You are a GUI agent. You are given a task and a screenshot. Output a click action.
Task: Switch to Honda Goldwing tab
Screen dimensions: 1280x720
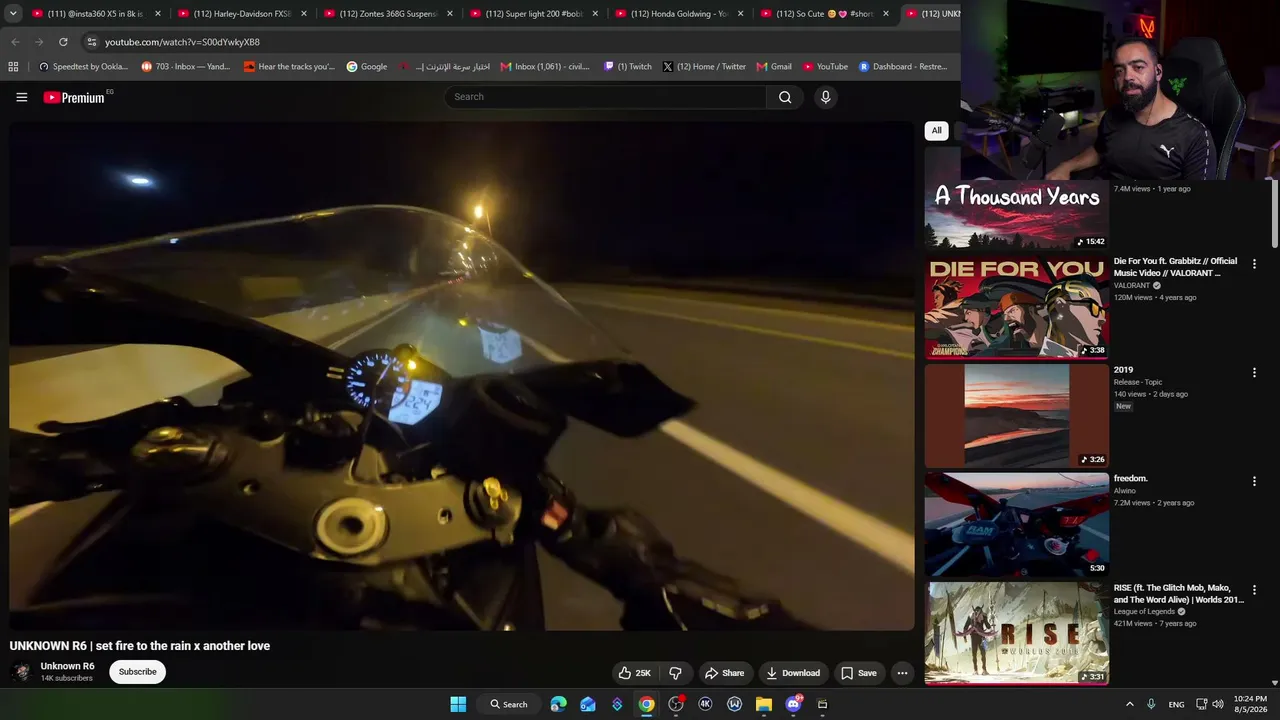(x=680, y=14)
